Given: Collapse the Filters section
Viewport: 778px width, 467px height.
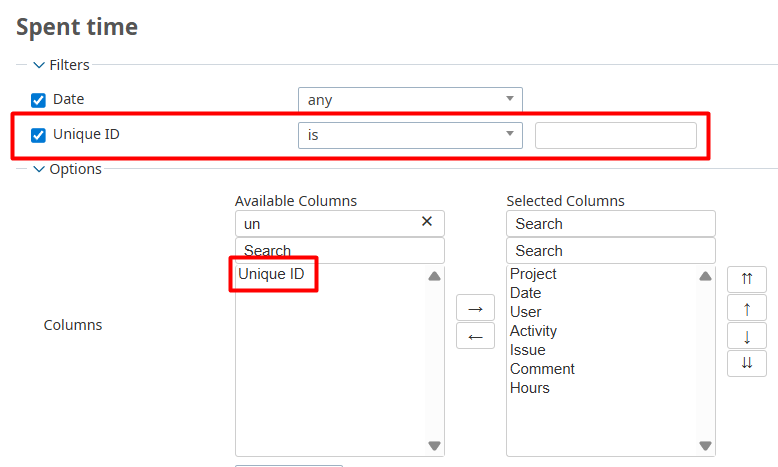Looking at the screenshot, I should click(x=39, y=65).
